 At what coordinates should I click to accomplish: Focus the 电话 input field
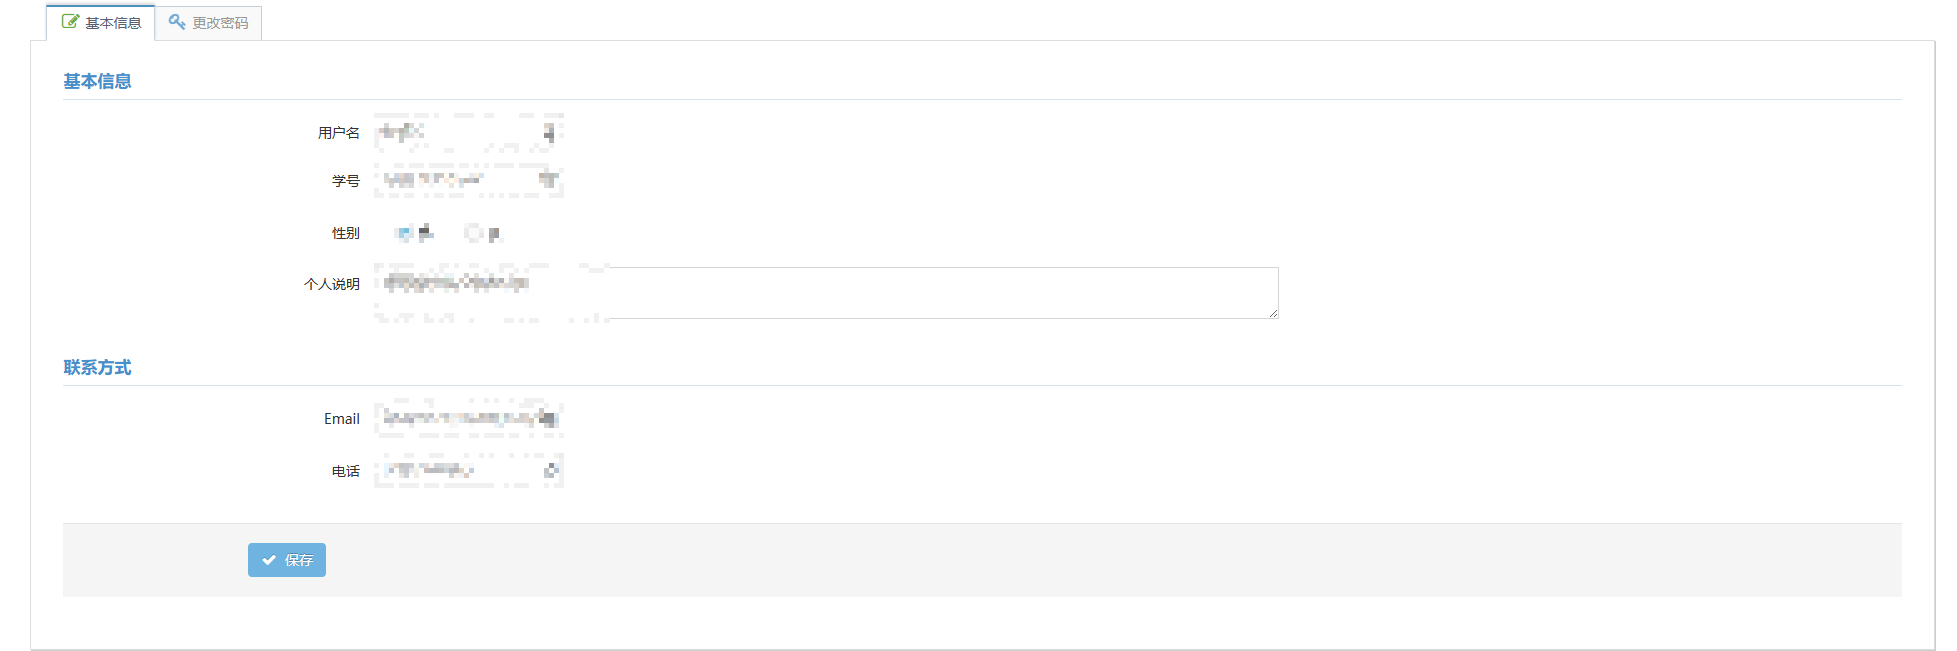(469, 470)
